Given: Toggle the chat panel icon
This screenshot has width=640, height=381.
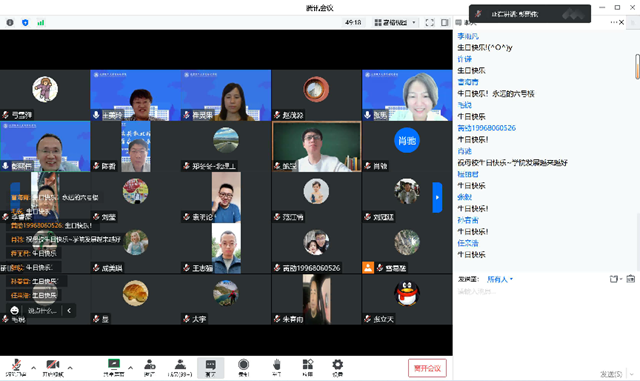Looking at the screenshot, I should click(x=211, y=368).
